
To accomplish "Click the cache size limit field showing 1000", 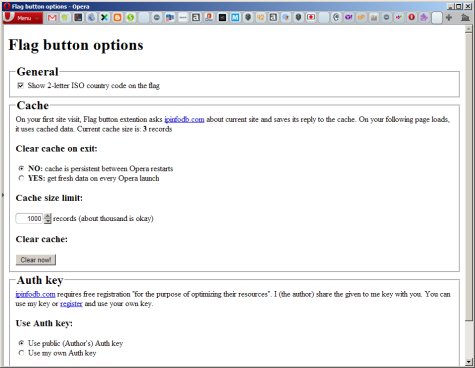I will click(x=29, y=219).
